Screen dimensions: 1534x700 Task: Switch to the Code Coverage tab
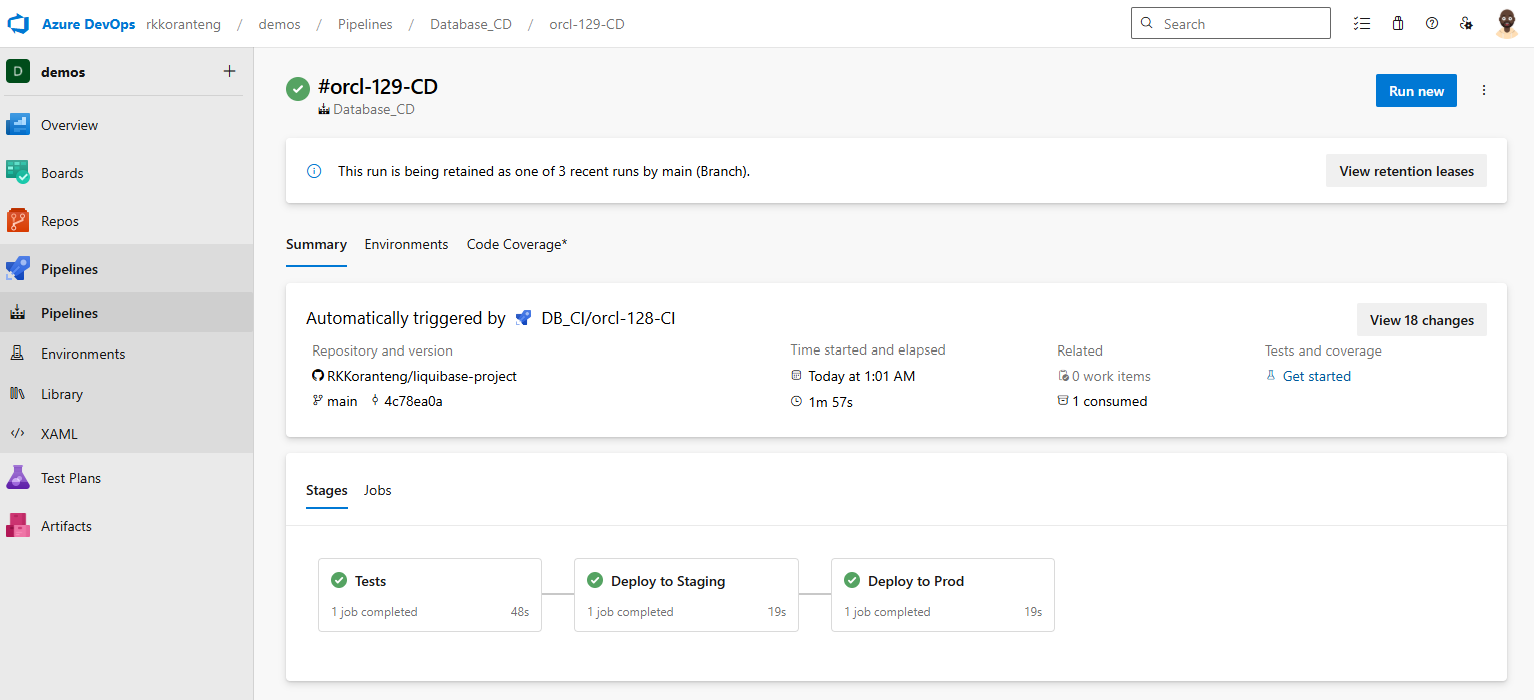point(517,244)
